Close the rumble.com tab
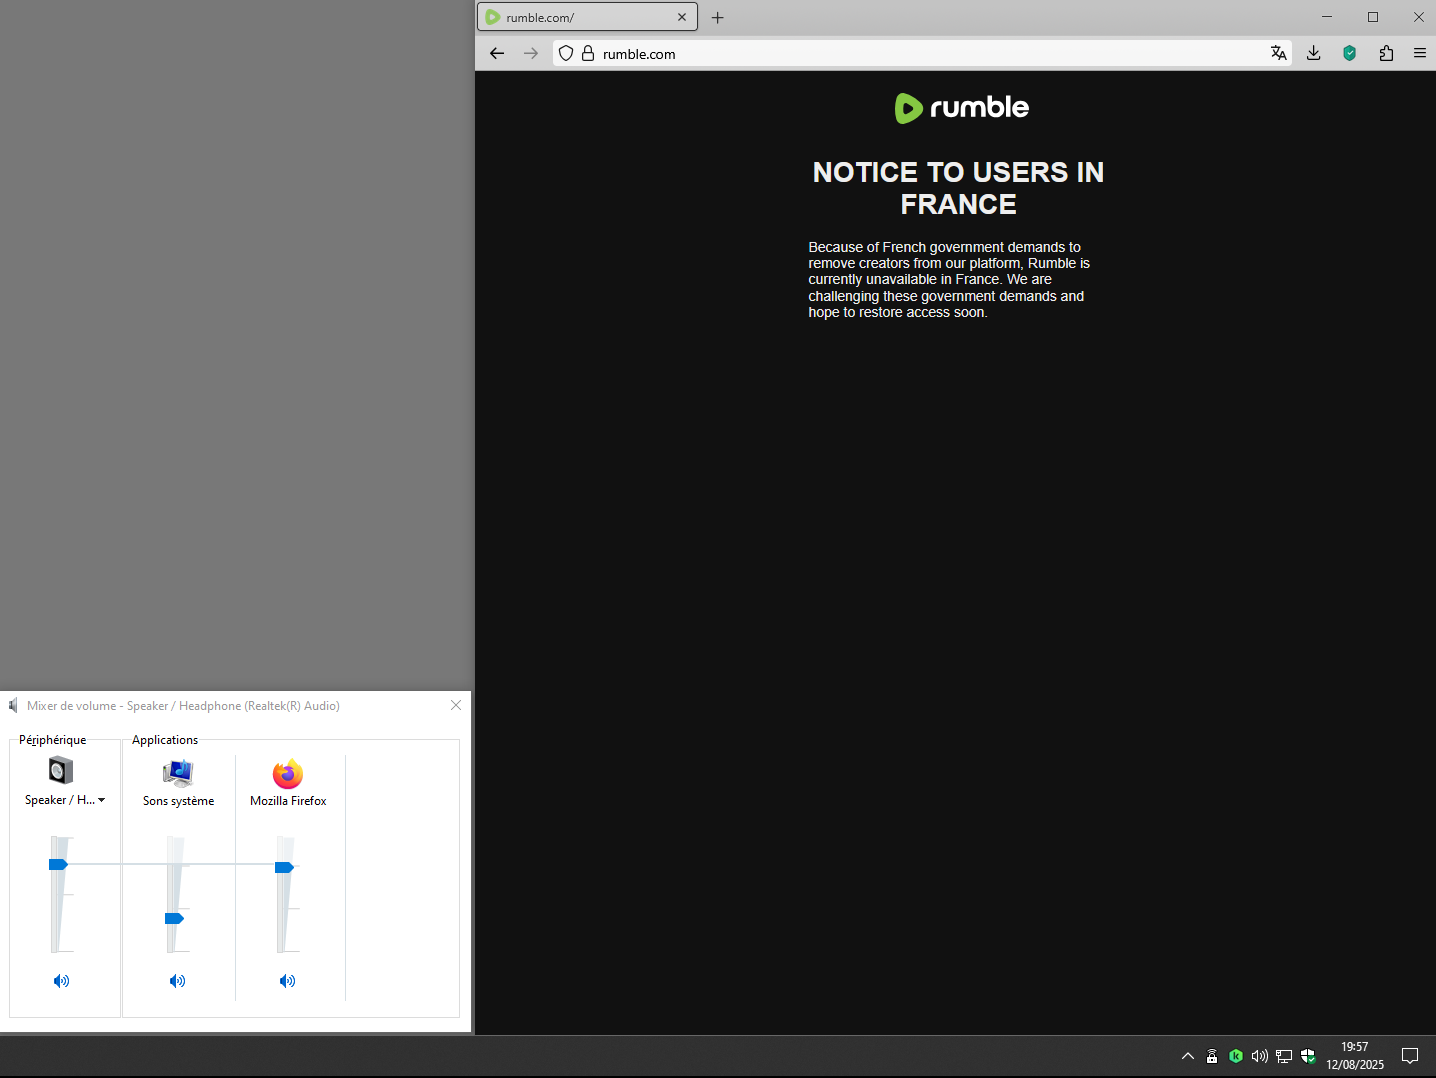 682,17
